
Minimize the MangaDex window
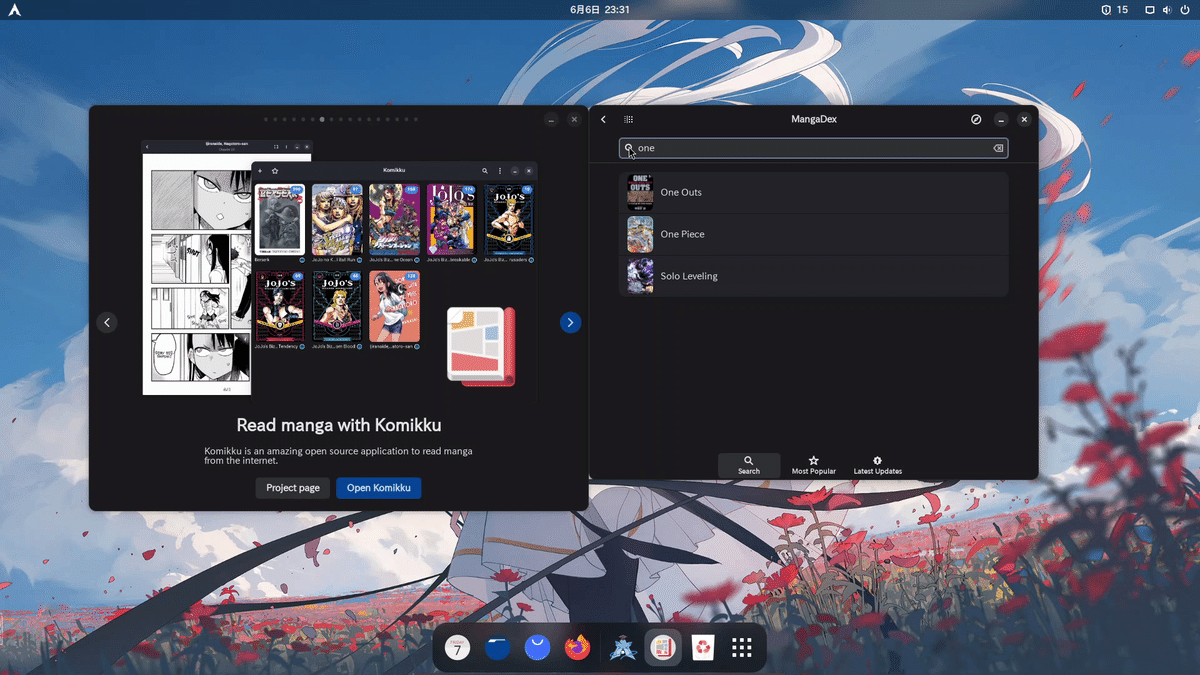(1000, 119)
